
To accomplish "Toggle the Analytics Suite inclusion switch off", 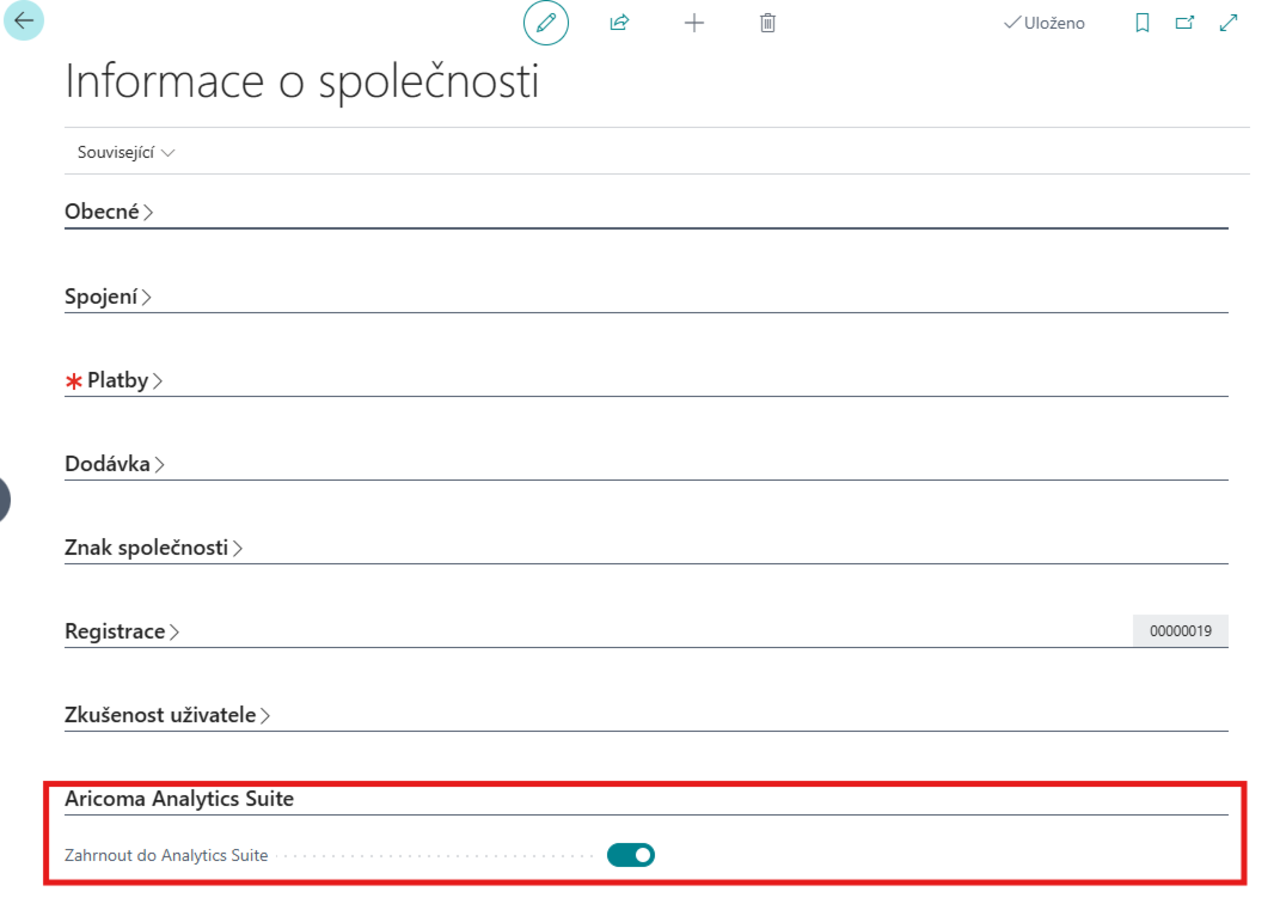I will pos(630,854).
